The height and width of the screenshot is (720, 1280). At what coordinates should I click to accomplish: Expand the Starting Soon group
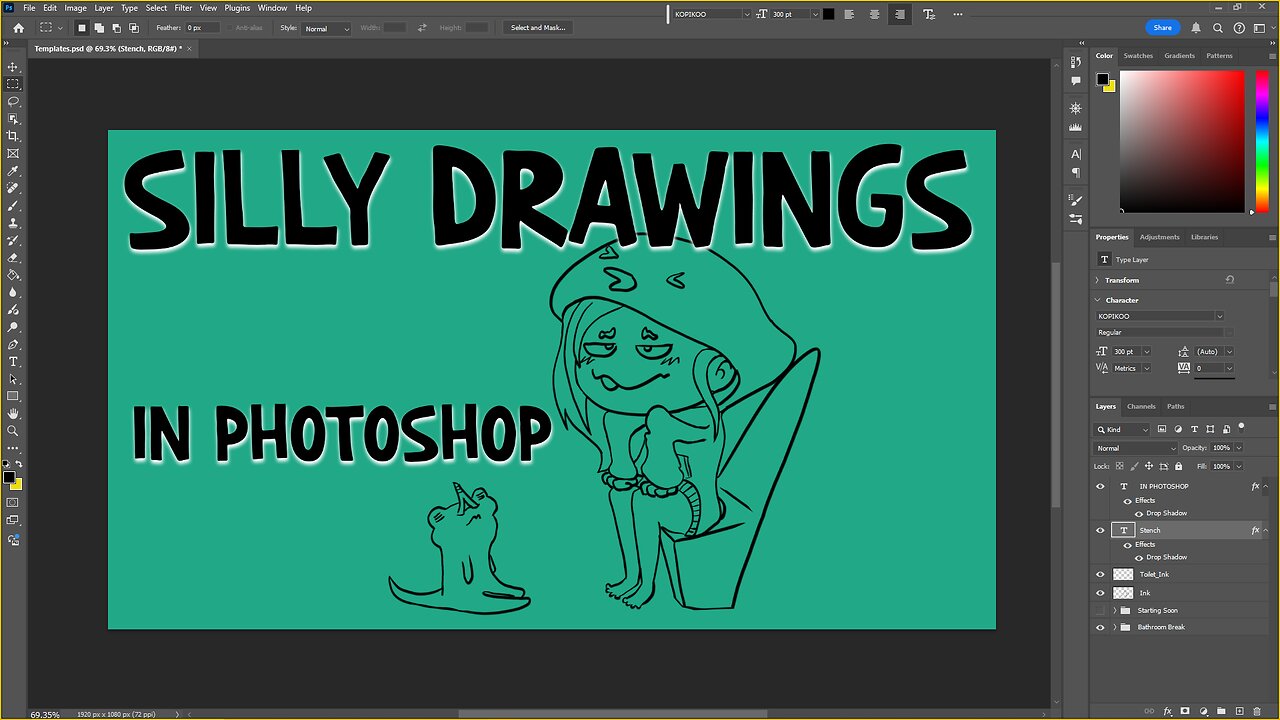1114,610
